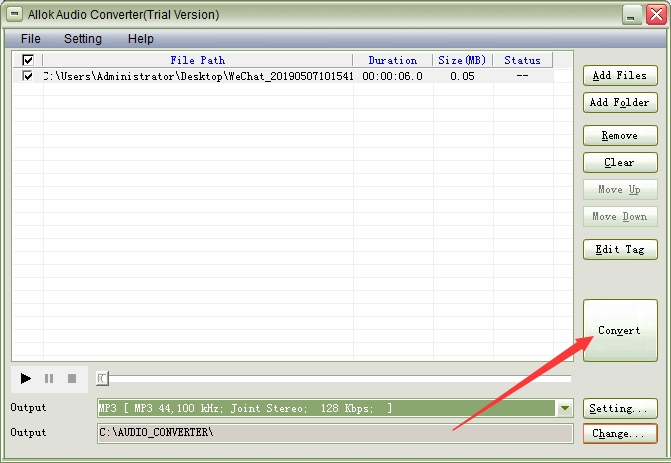671x463 pixels.
Task: Click the Add Folder button
Action: point(620,103)
